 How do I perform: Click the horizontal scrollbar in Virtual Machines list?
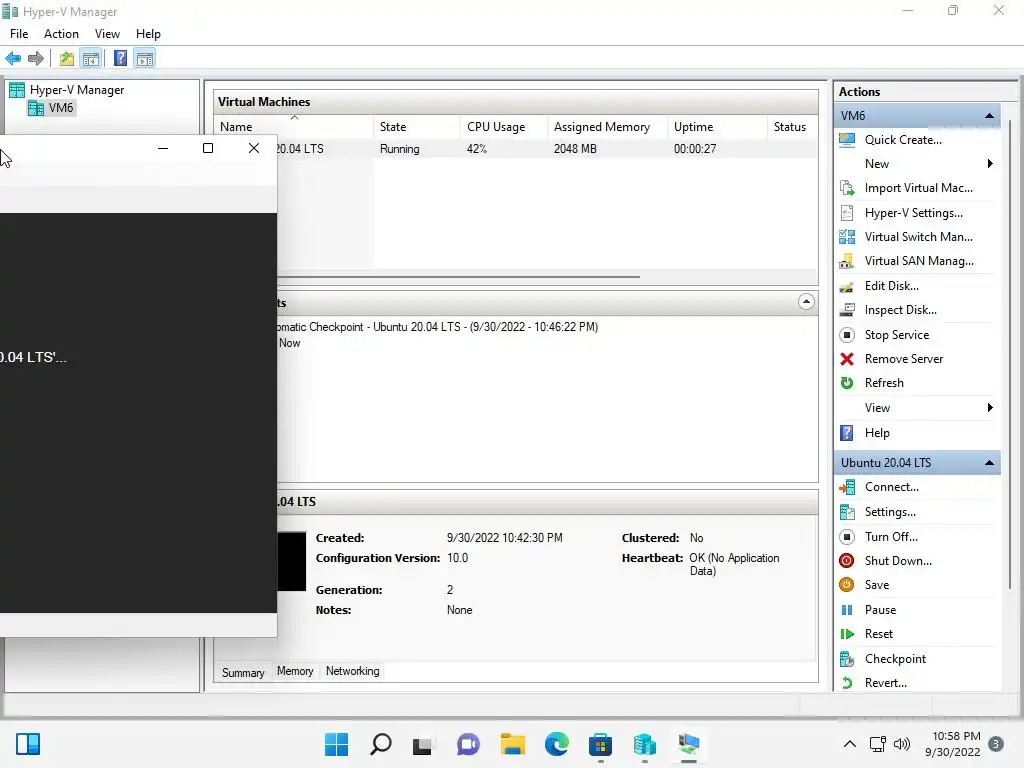(457, 277)
